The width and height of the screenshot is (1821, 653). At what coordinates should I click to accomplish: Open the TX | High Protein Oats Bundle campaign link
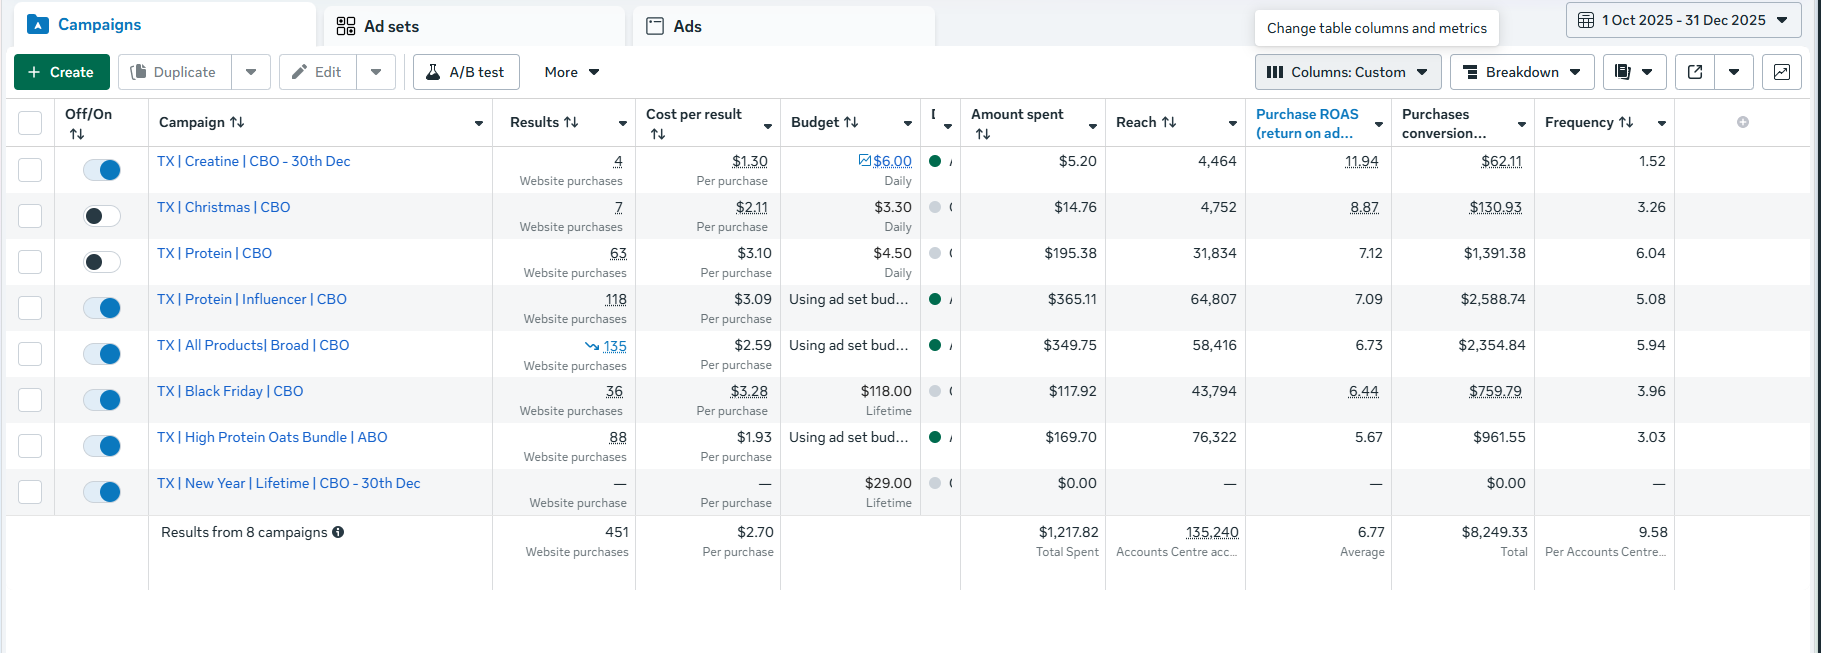272,437
